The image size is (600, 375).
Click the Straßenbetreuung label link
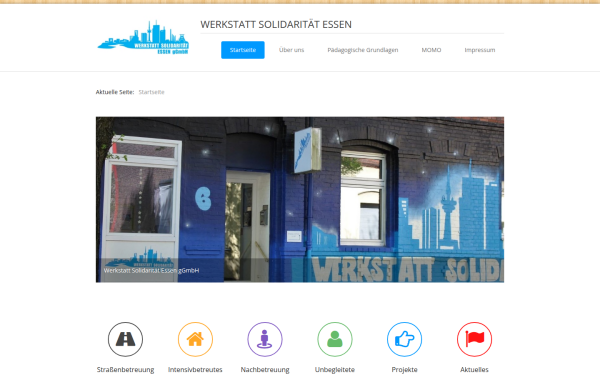tap(126, 370)
